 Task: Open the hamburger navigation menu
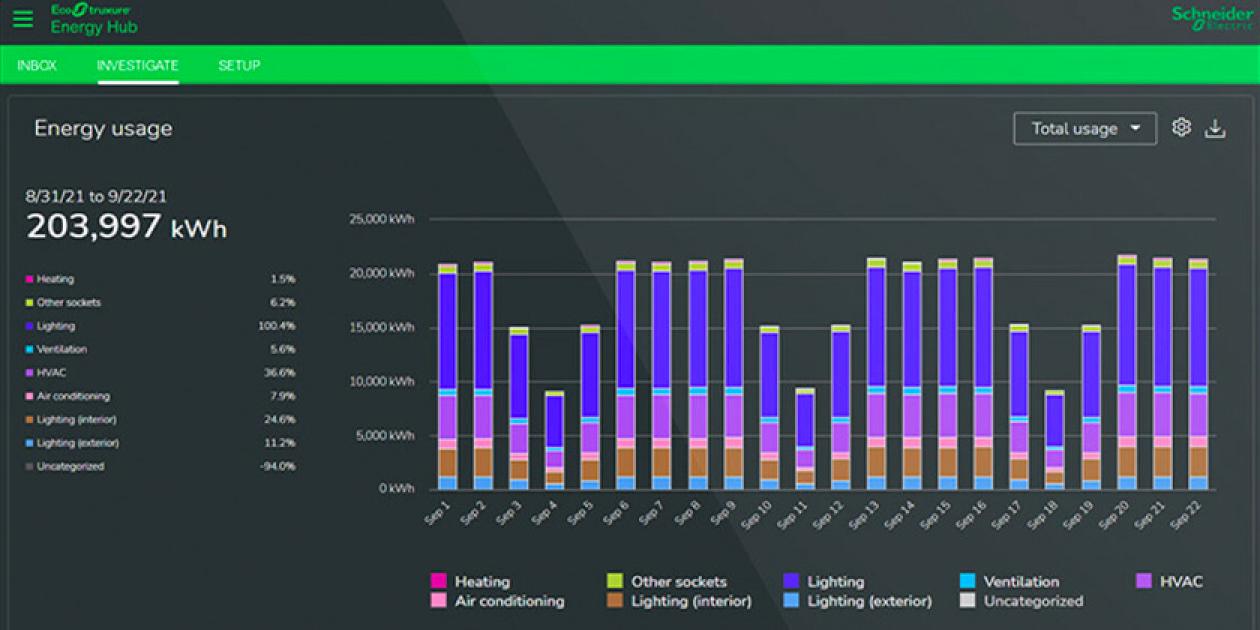pyautogui.click(x=23, y=19)
